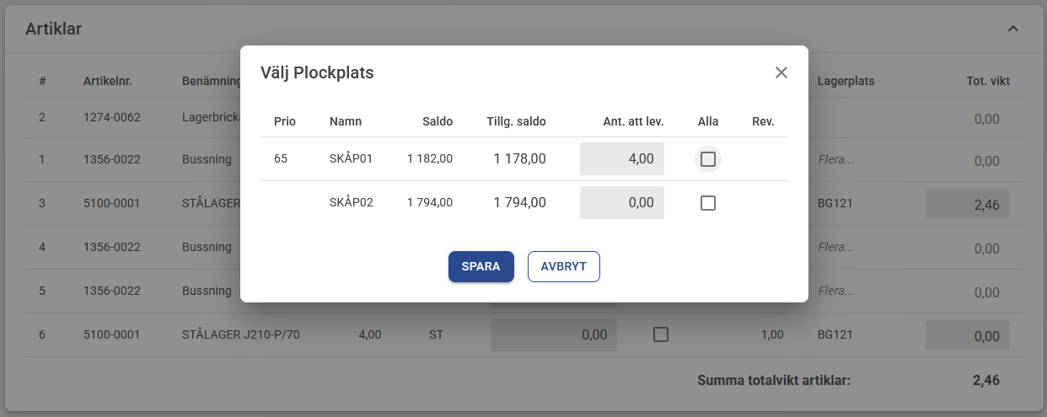
Task: Check Alla checkbox for SKÅP01
Action: (708, 159)
